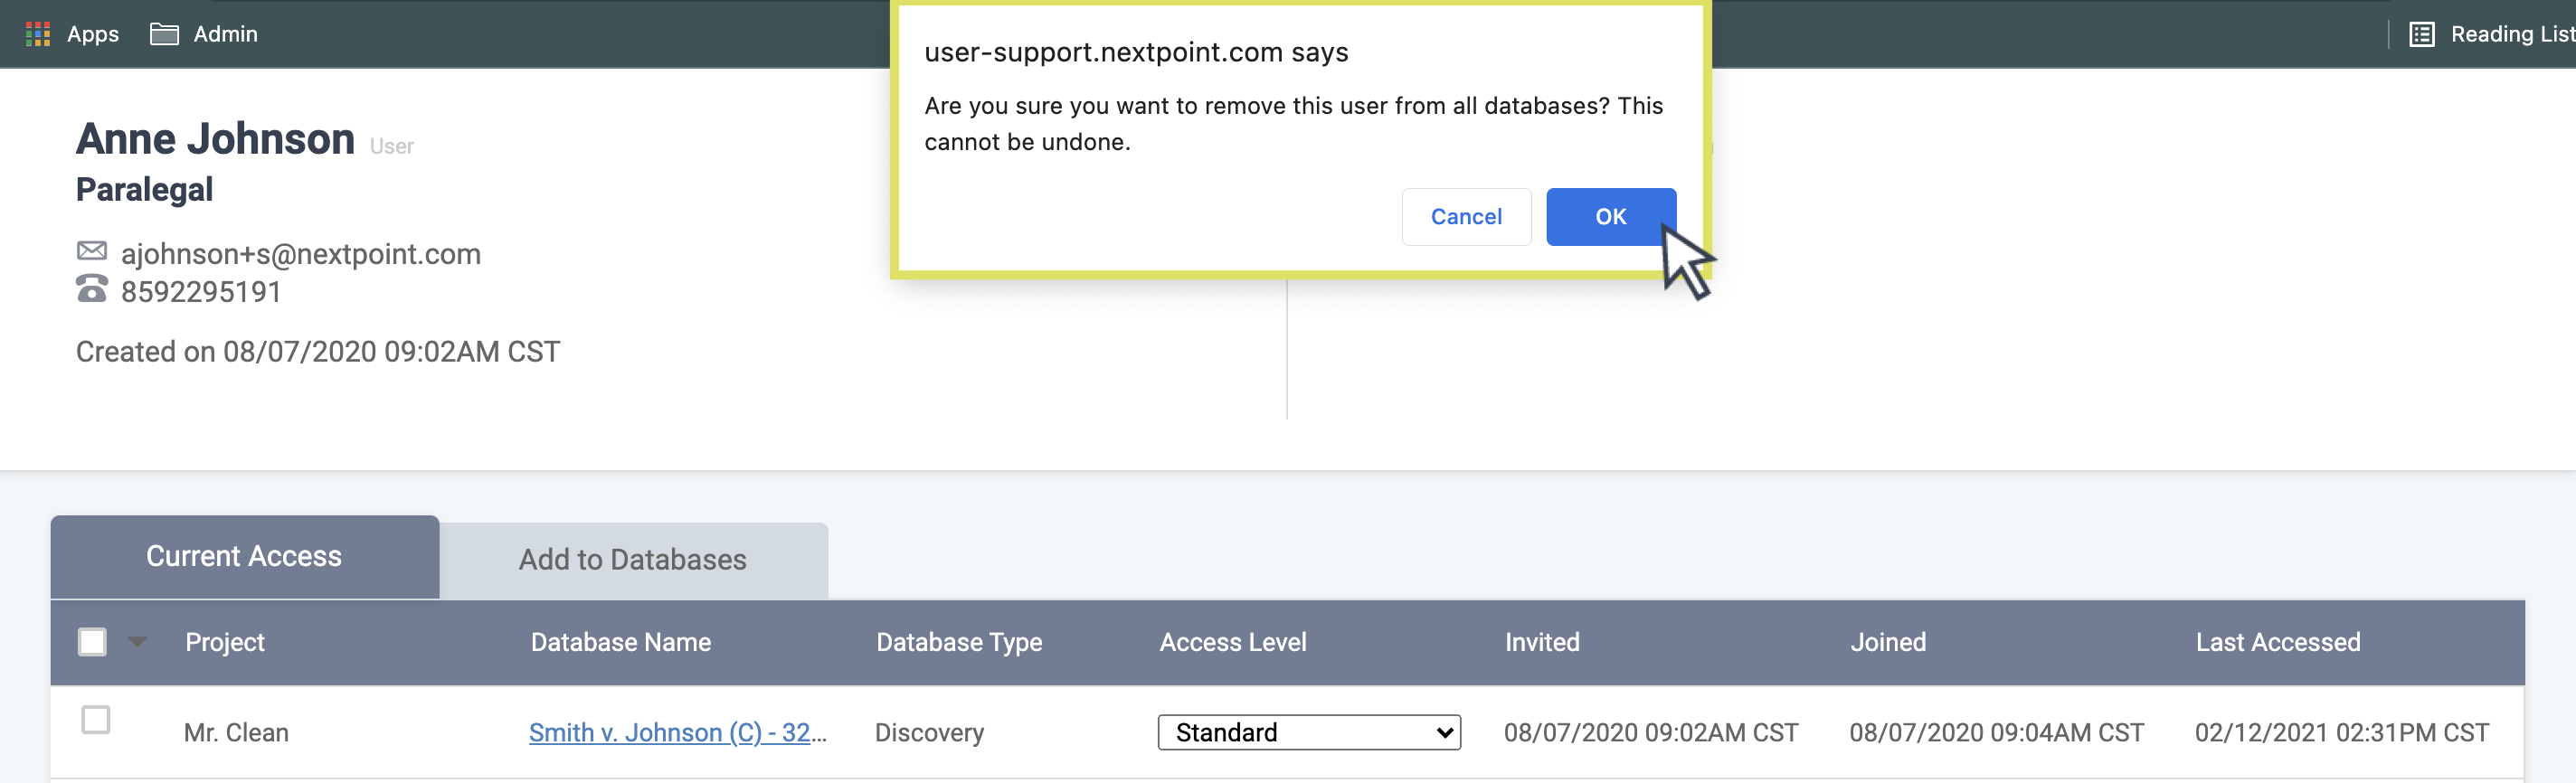Viewport: 2576px width, 783px height.
Task: Click the user-support.nextpoint.com says dialog title
Action: coord(1136,52)
